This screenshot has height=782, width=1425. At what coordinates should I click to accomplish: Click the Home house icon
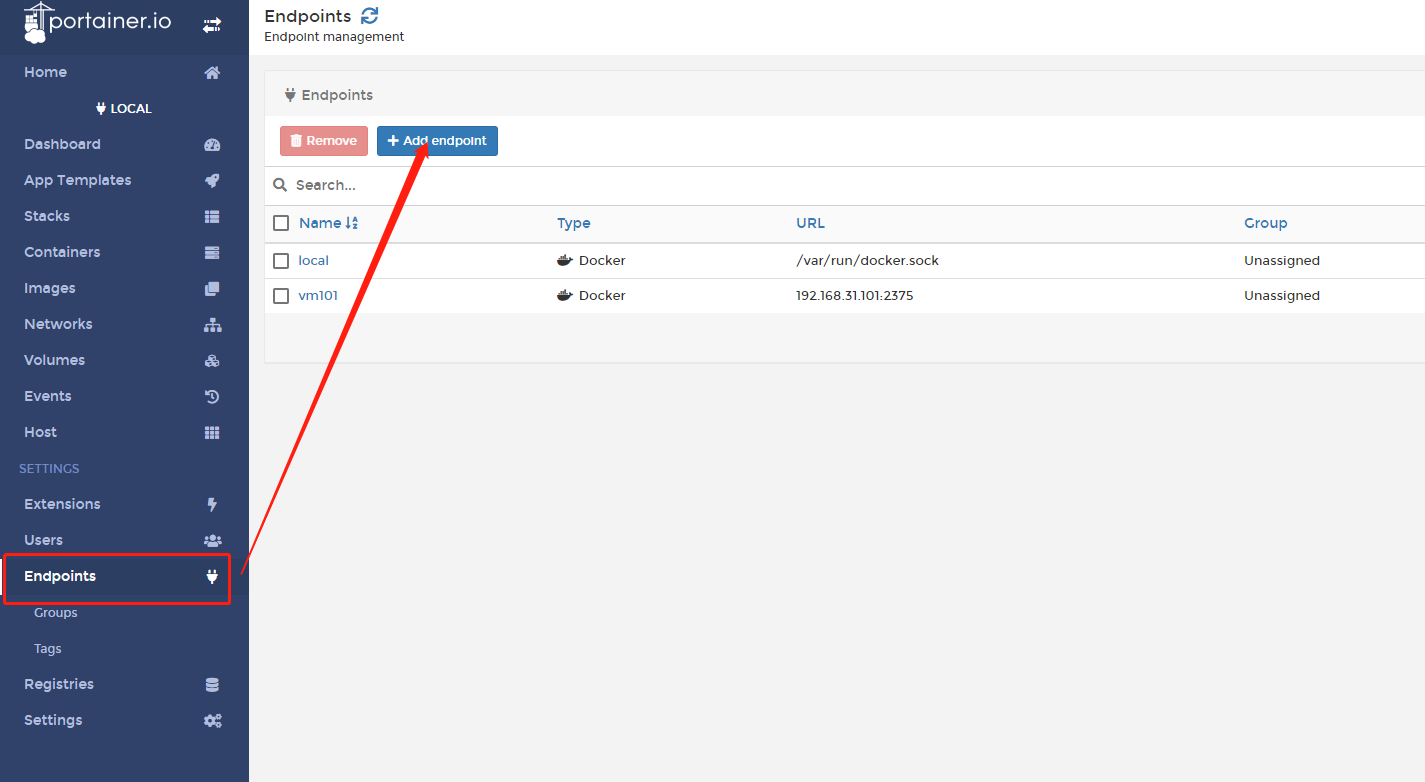pyautogui.click(x=212, y=73)
